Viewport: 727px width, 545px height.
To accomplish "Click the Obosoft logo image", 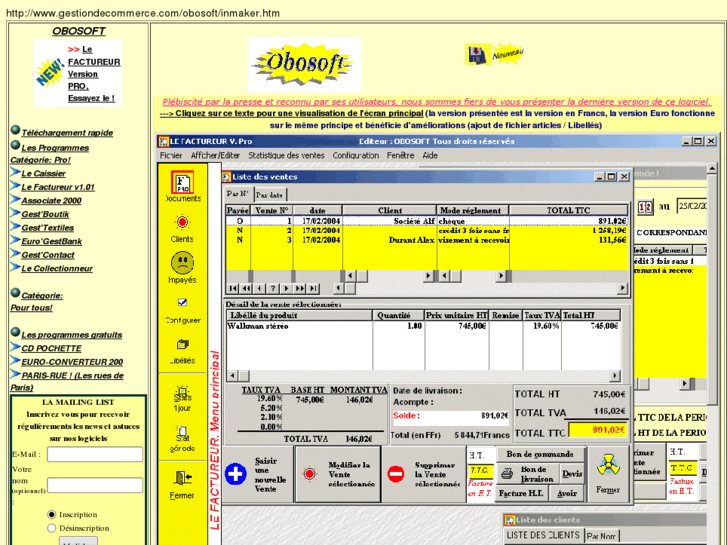I will 305,64.
